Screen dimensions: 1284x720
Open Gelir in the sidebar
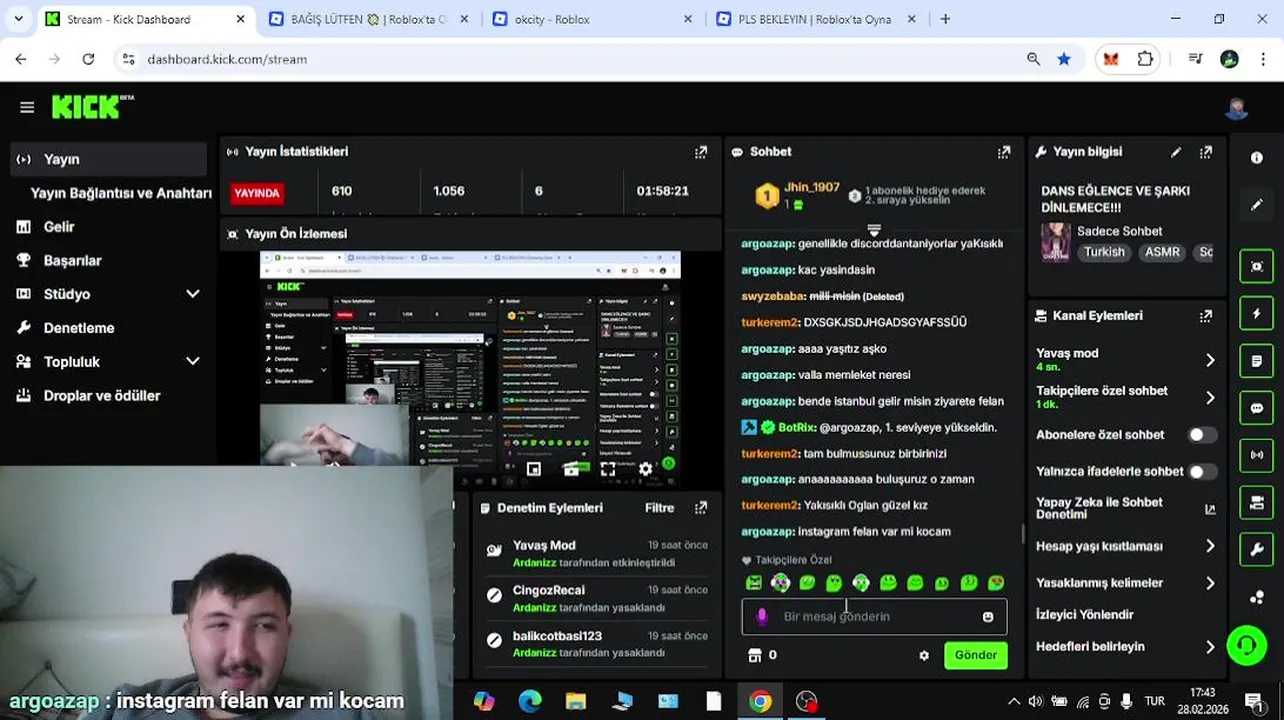[58, 227]
